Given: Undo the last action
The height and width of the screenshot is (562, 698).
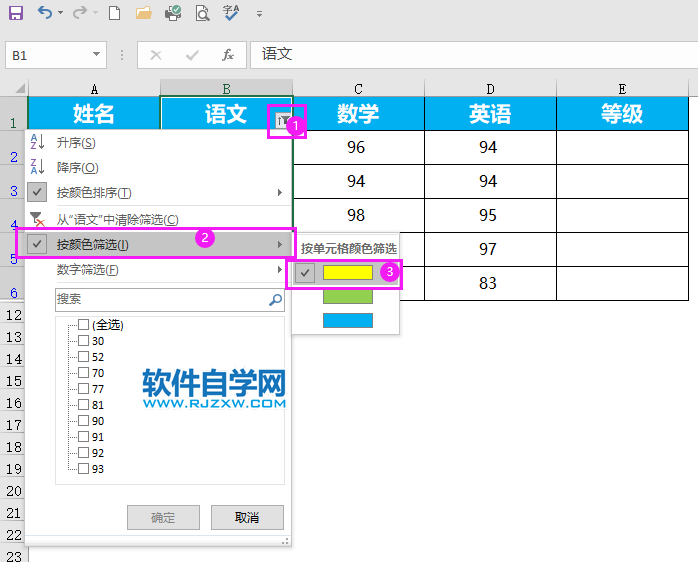Looking at the screenshot, I should (45, 12).
